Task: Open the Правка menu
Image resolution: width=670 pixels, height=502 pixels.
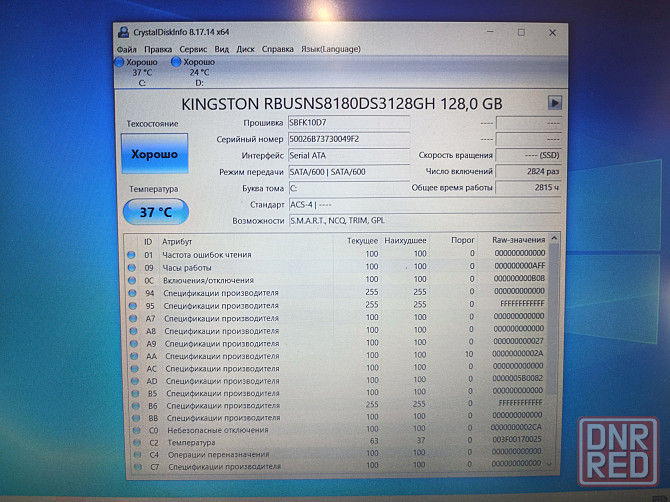Action: coord(158,49)
